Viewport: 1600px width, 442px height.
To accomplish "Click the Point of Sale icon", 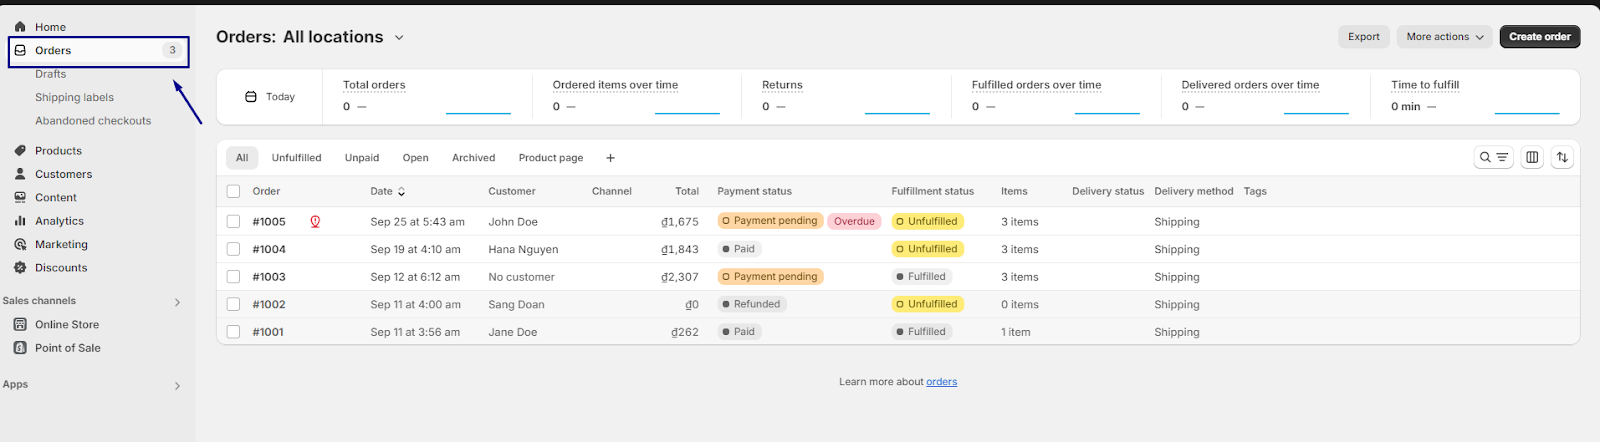I will 20,348.
